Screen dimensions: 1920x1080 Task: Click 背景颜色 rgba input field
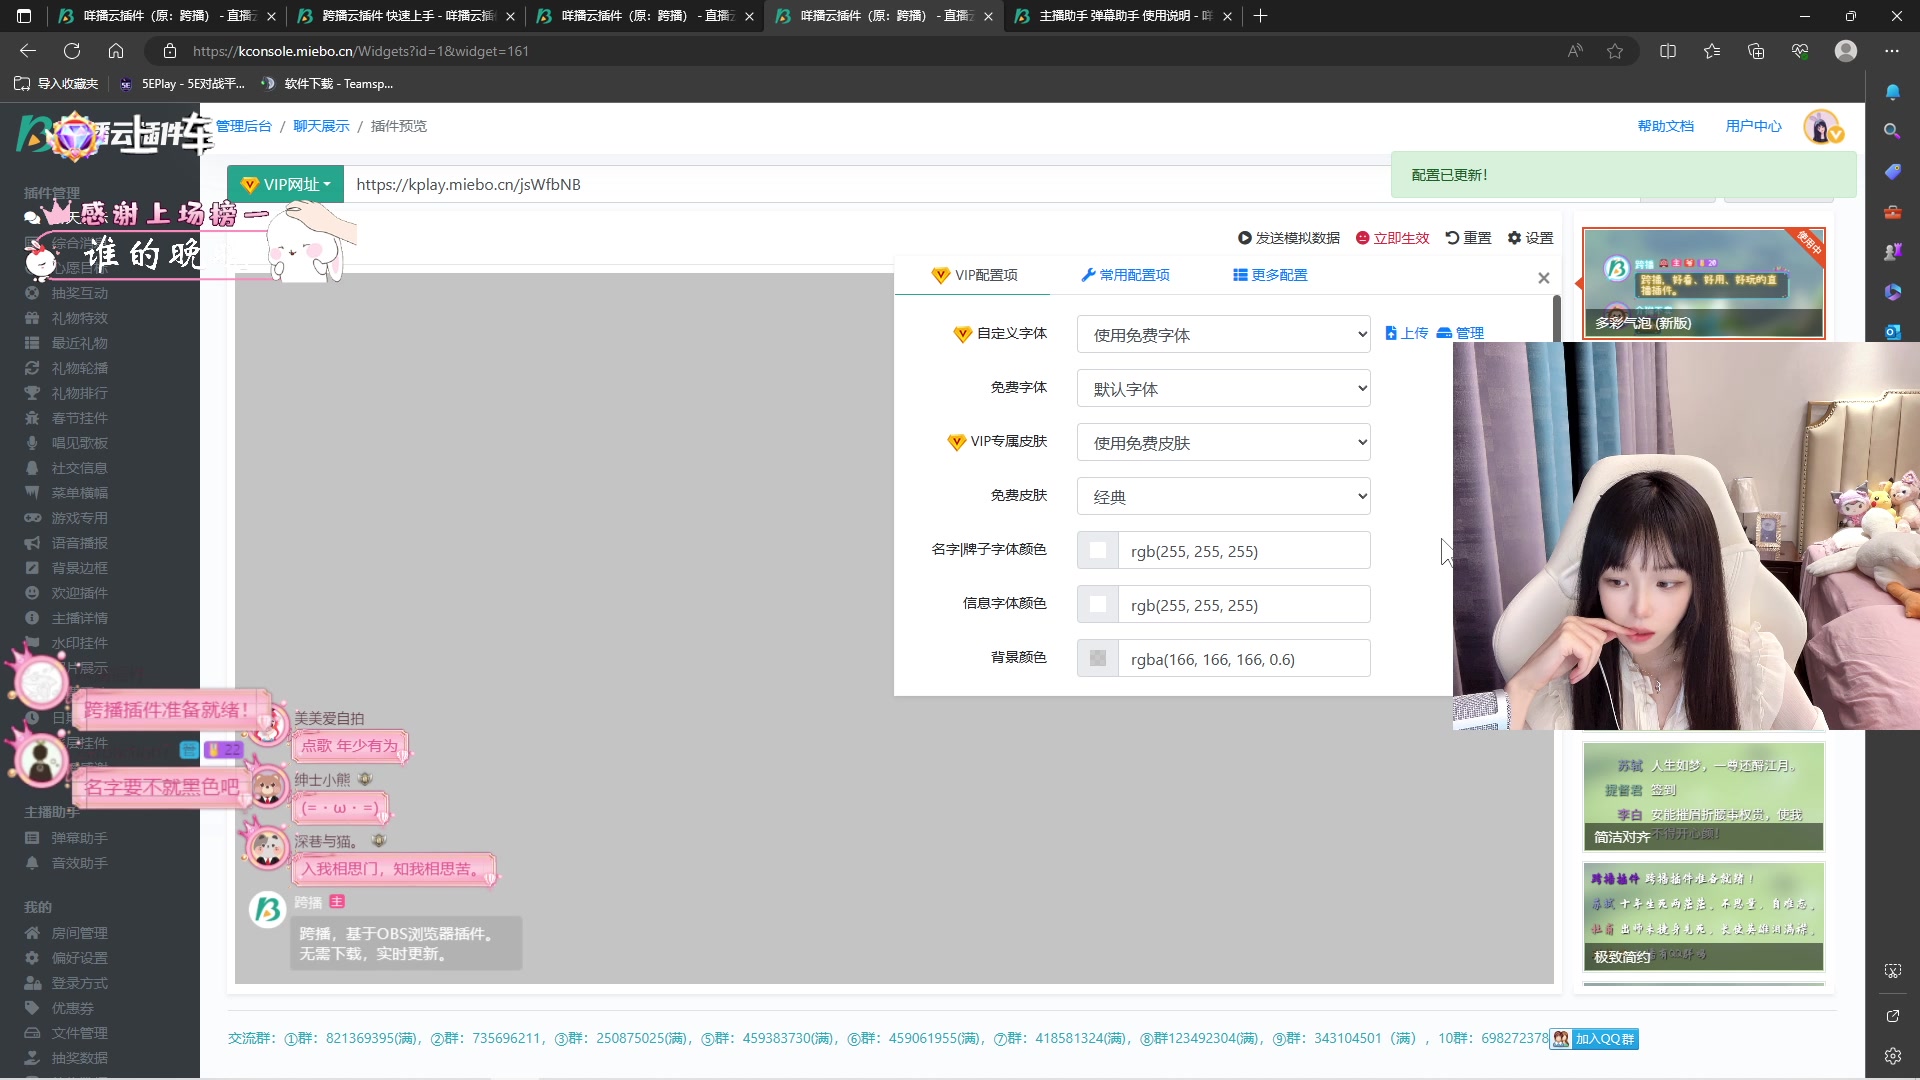pos(1244,659)
